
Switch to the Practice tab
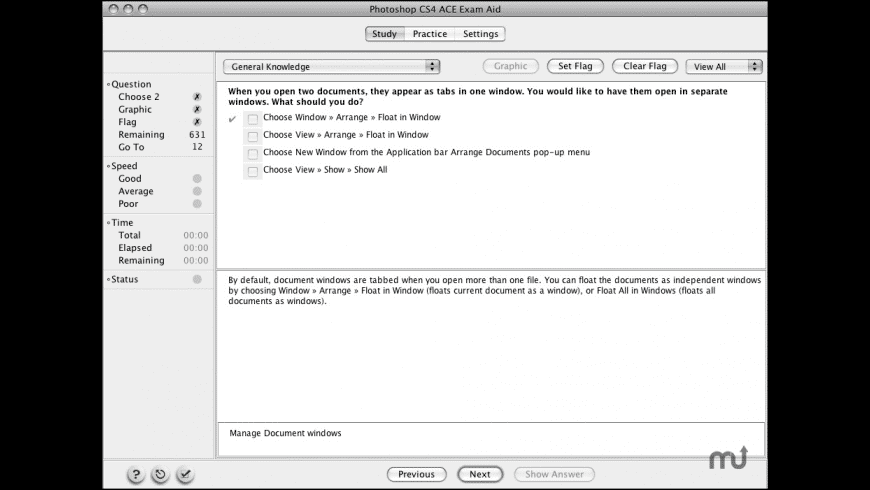click(430, 34)
